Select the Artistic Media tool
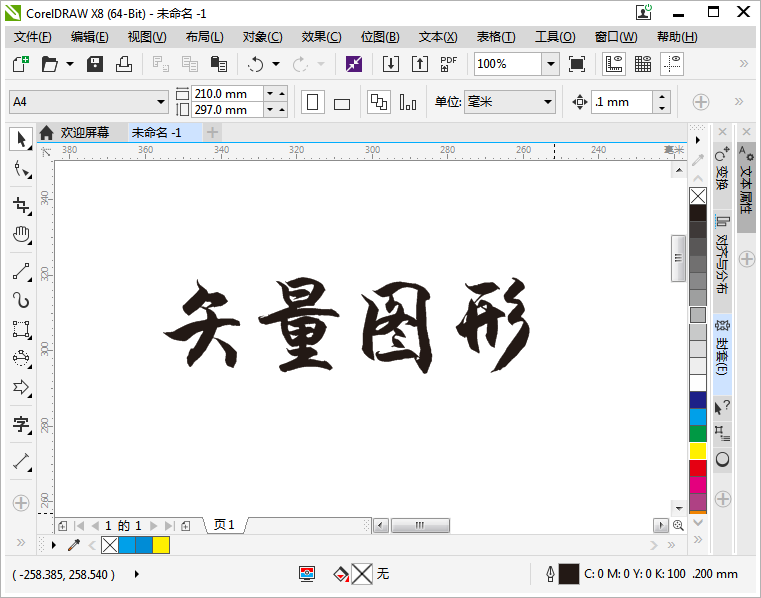The width and height of the screenshot is (761, 598). coord(21,299)
